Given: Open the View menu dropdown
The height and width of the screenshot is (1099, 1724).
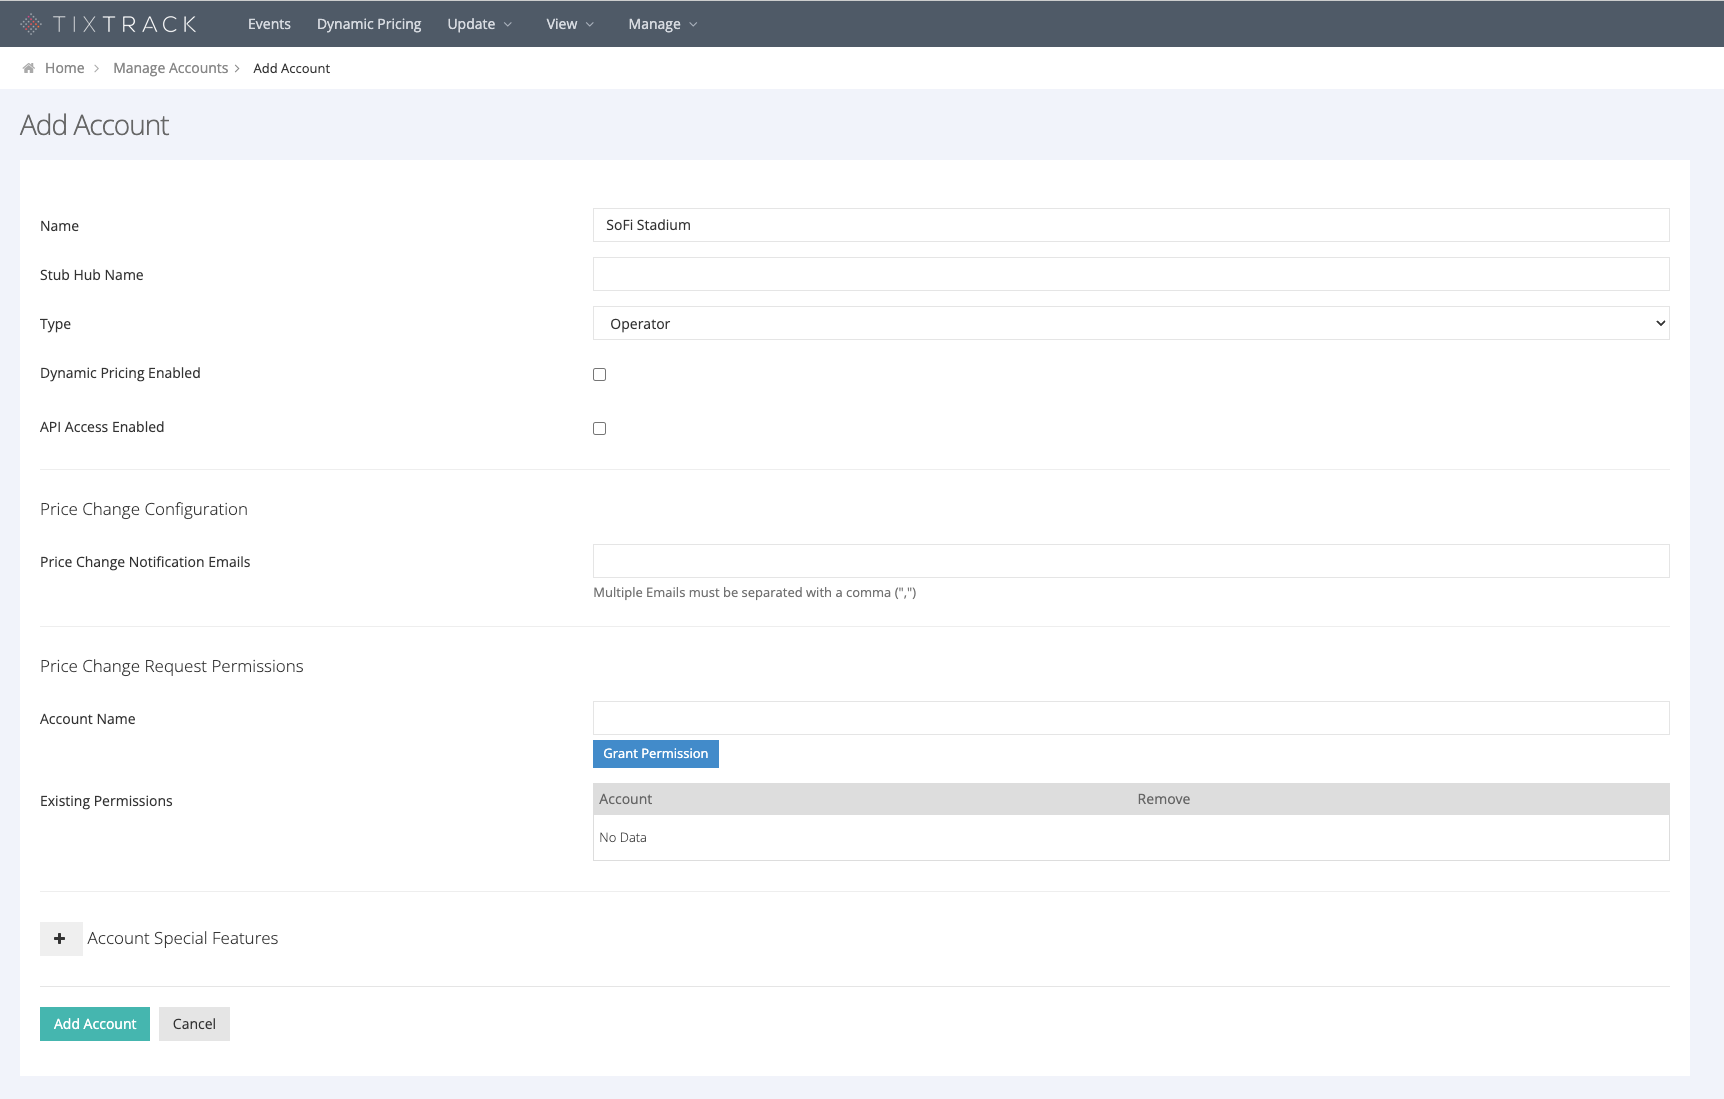Looking at the screenshot, I should point(569,23).
